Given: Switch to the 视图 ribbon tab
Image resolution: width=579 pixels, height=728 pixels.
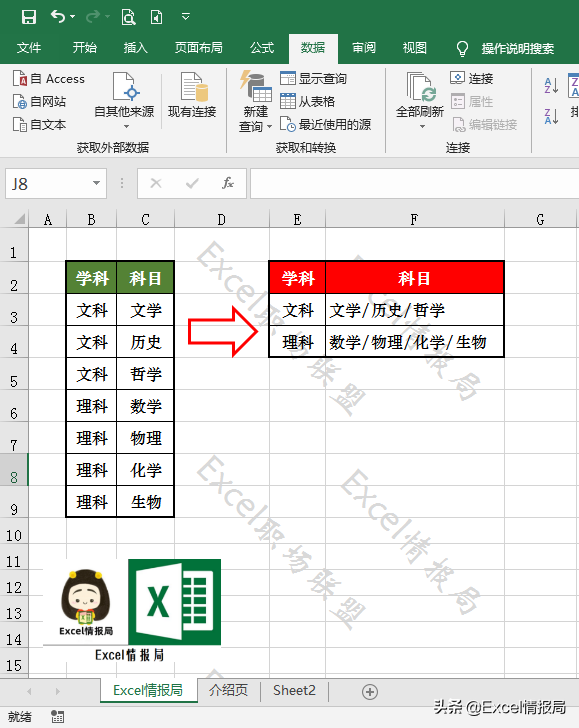Looking at the screenshot, I should pyautogui.click(x=415, y=48).
